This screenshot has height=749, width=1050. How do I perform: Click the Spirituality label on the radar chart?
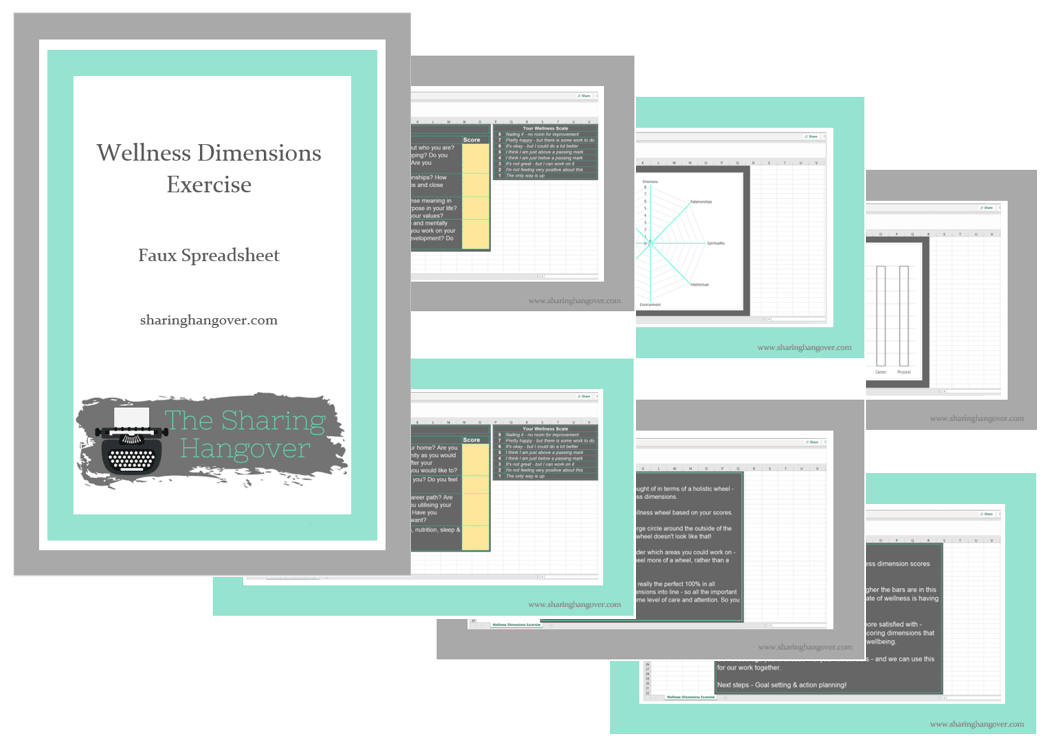(716, 243)
